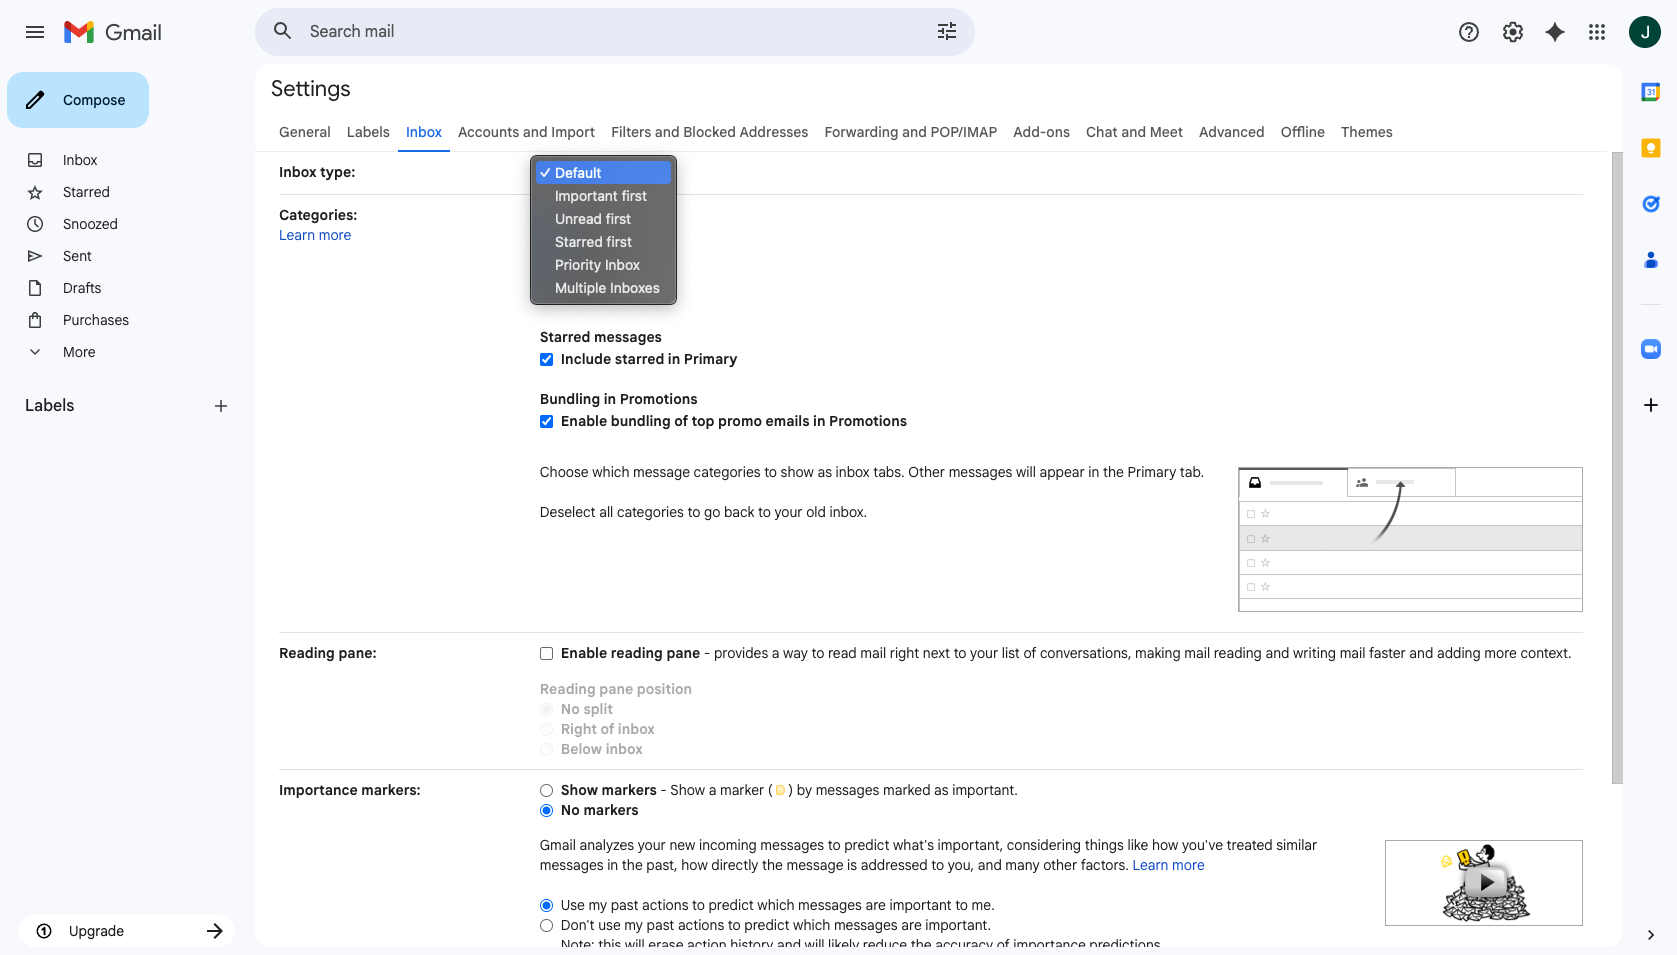
Task: Play the importance markers video thumbnail
Action: pyautogui.click(x=1485, y=883)
